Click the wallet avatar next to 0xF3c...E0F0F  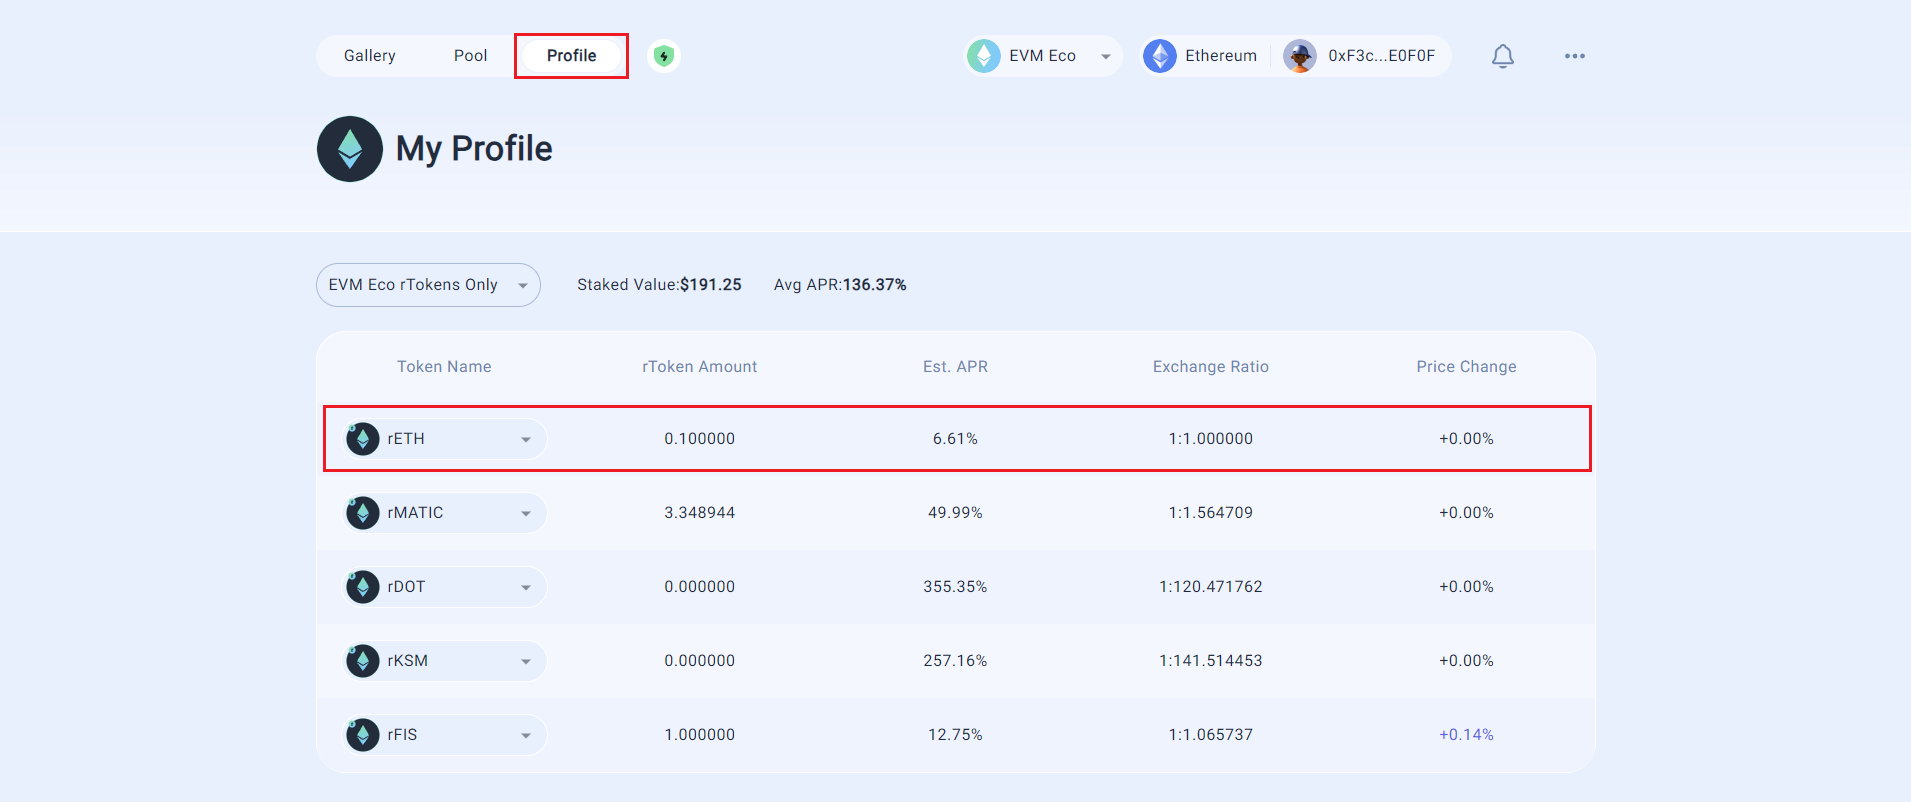pos(1300,56)
